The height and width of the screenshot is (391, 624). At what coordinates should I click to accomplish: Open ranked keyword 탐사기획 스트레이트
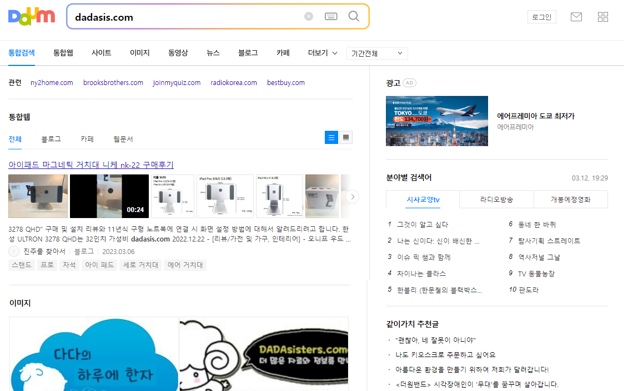coord(549,241)
